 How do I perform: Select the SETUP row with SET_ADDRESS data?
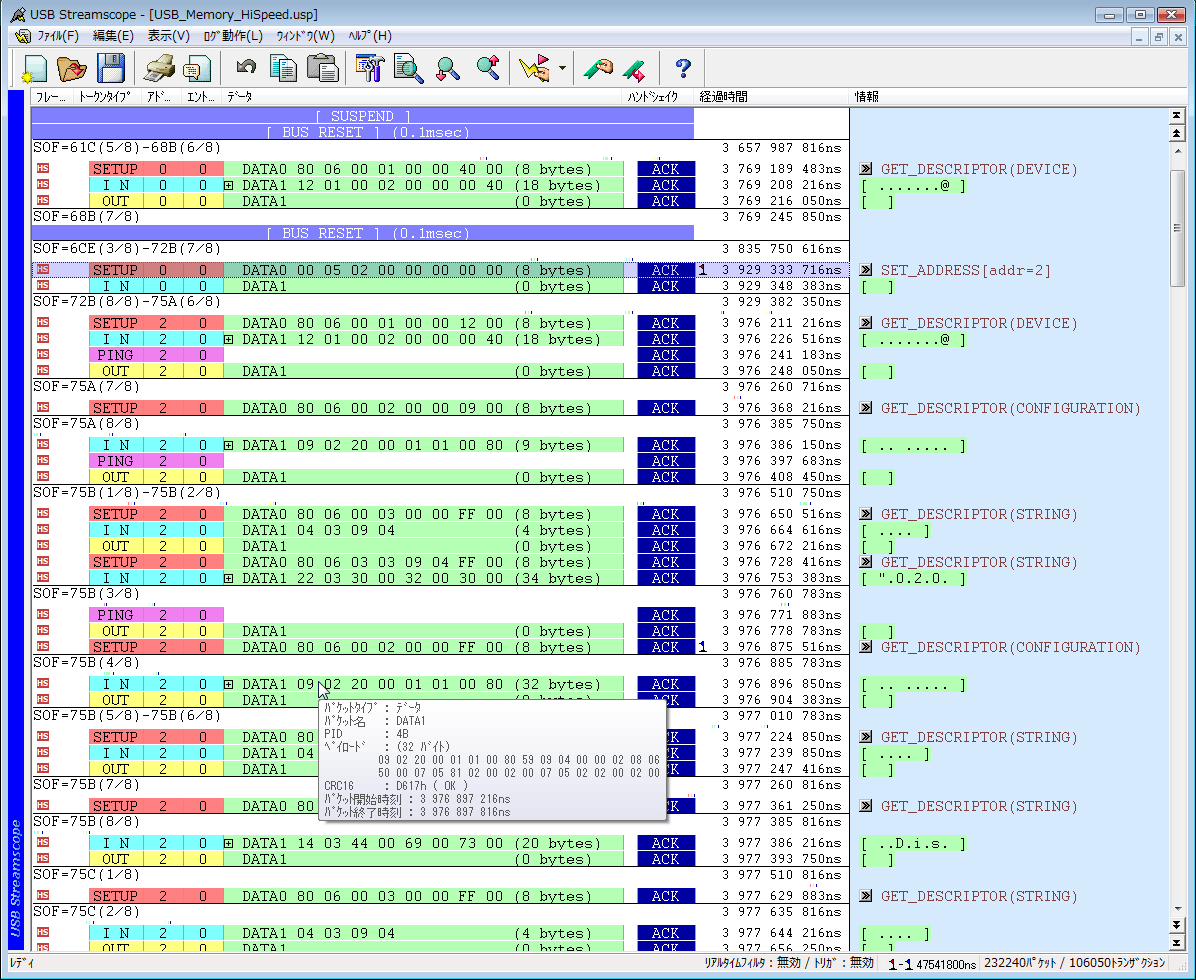tap(440, 270)
